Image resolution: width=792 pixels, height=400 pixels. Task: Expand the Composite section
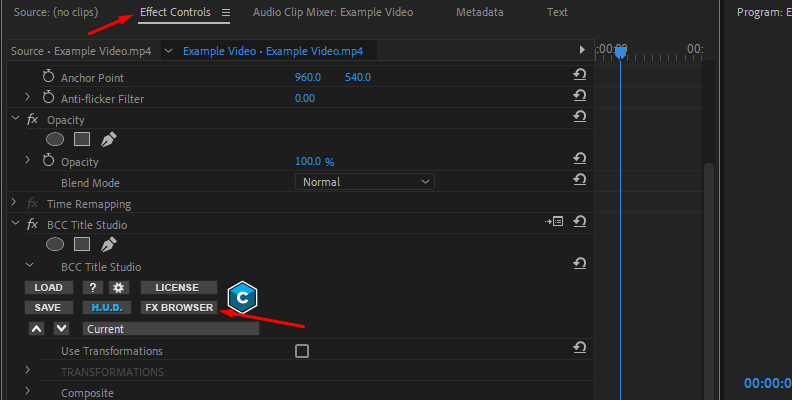(x=28, y=392)
